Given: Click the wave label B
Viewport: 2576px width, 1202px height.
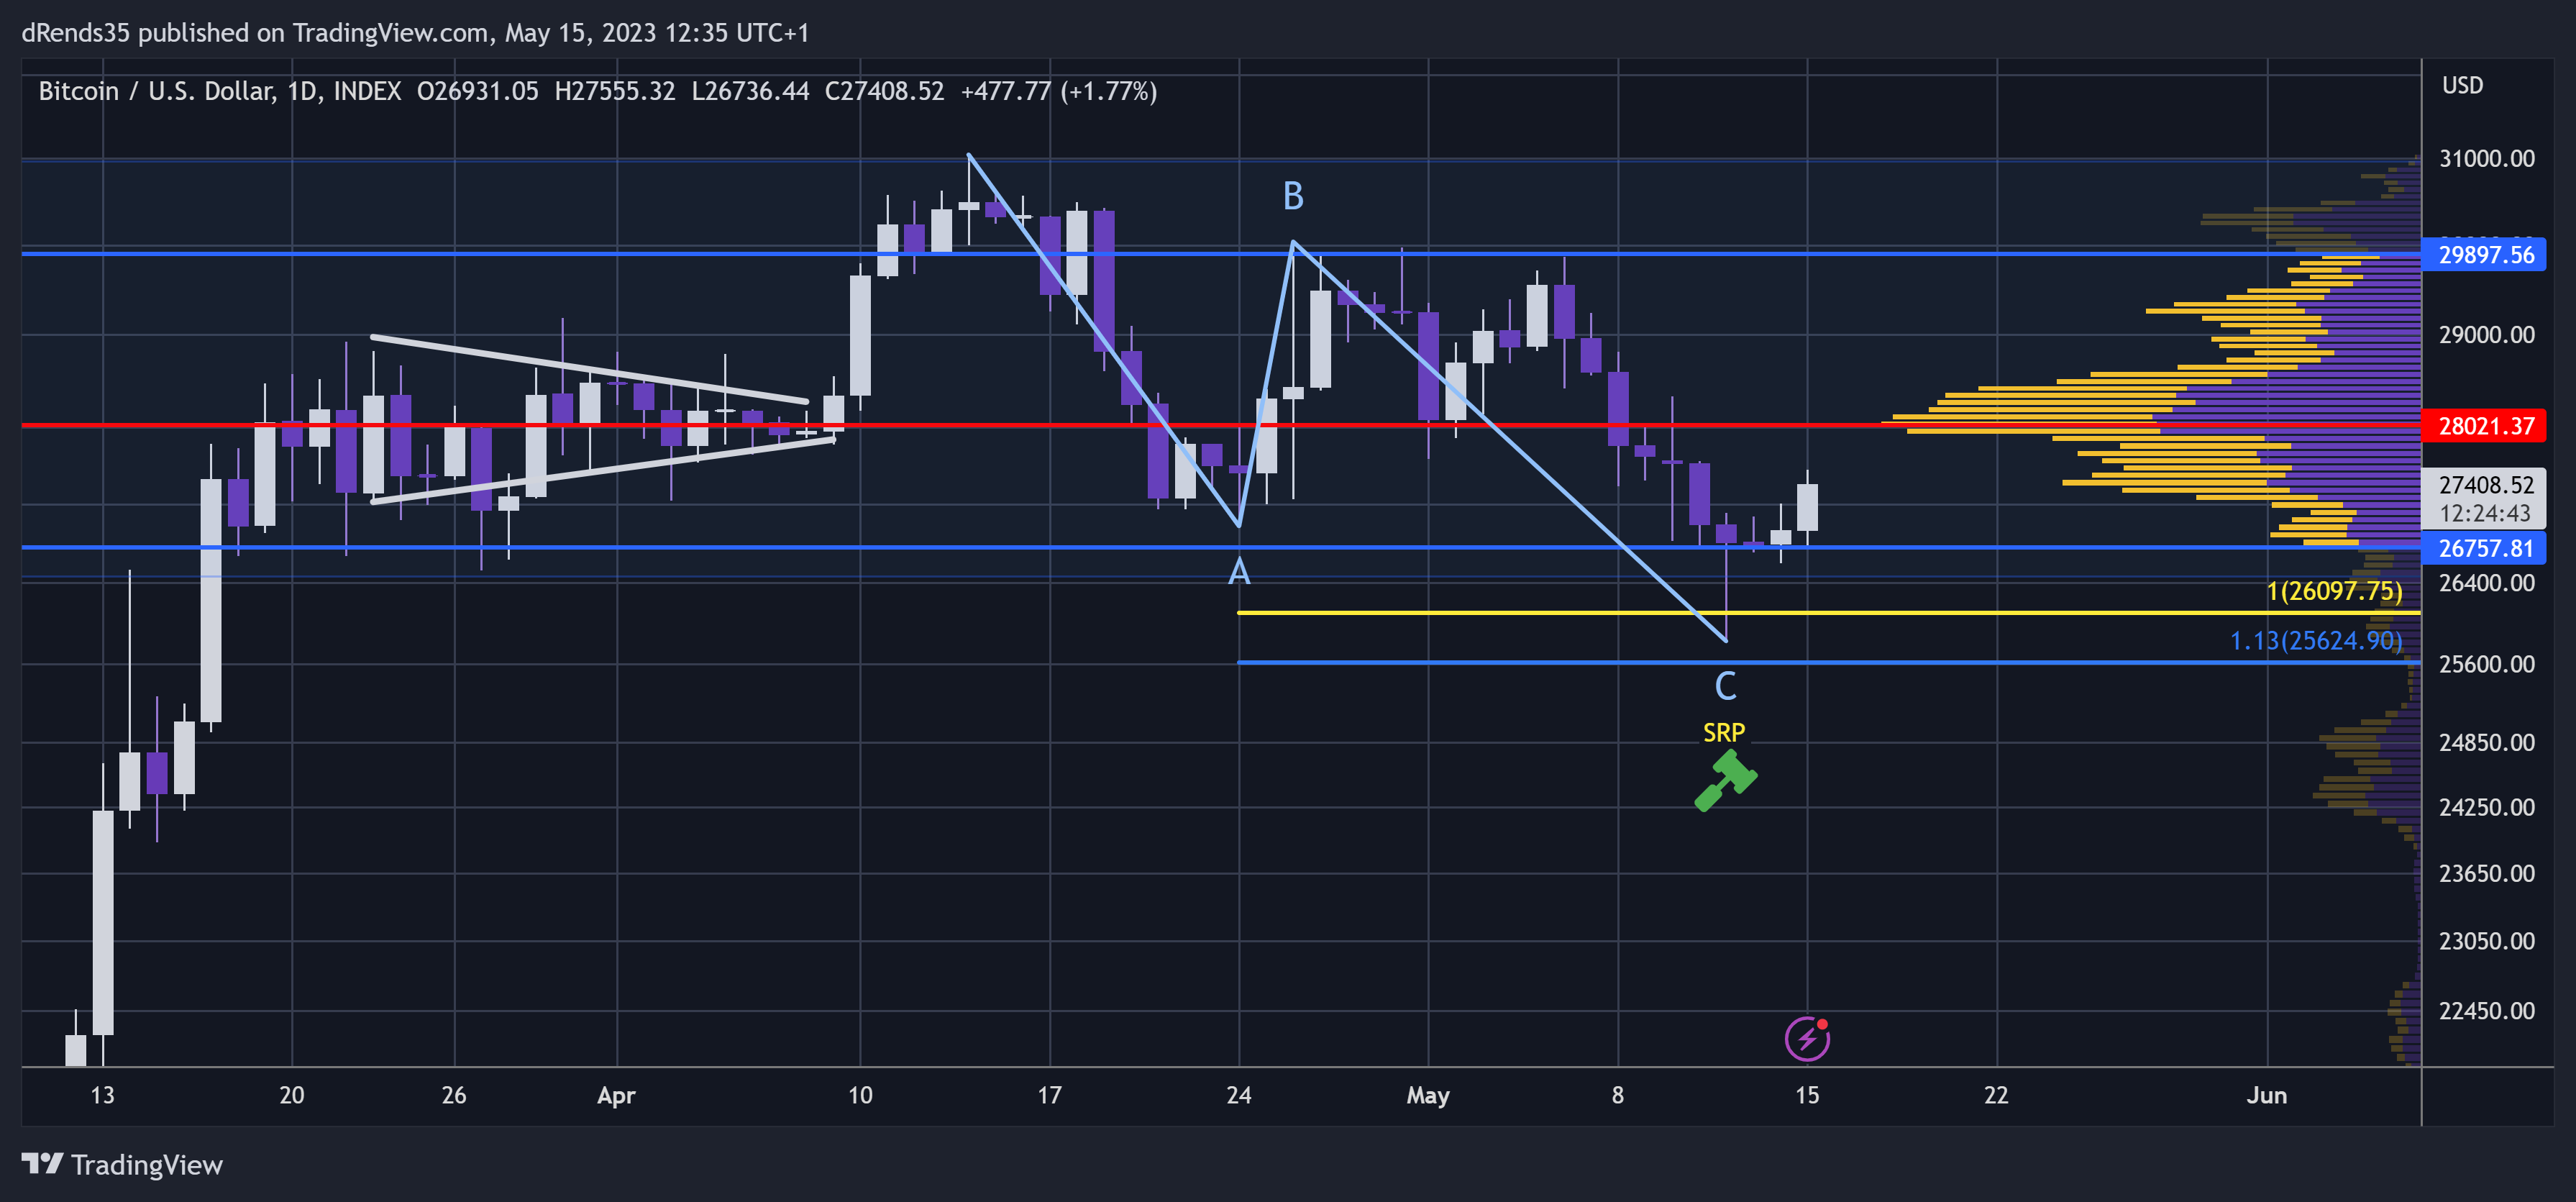Looking at the screenshot, I should tap(1292, 196).
